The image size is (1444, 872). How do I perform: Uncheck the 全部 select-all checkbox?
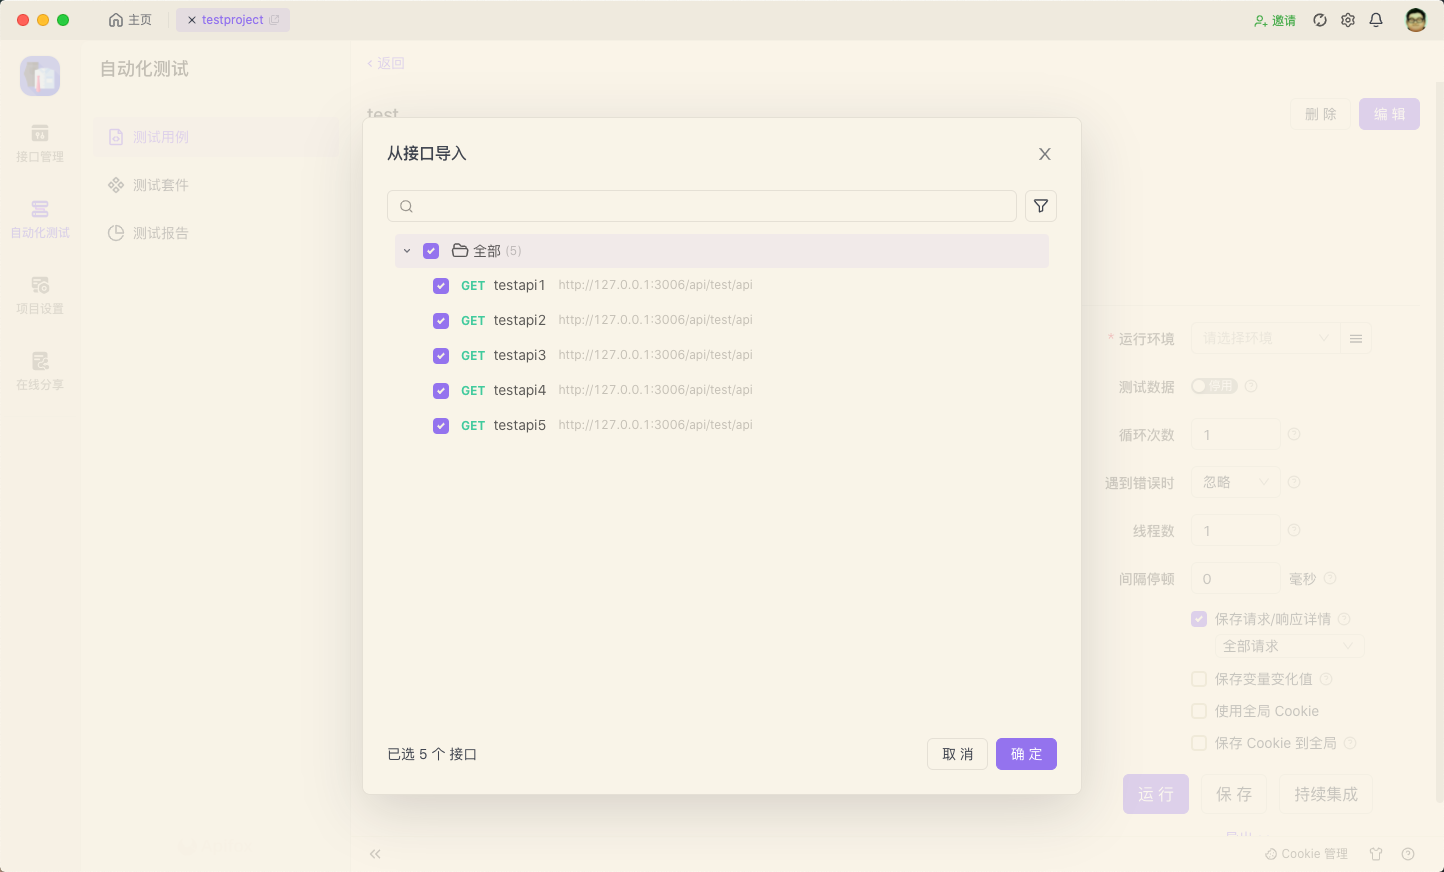click(x=431, y=251)
